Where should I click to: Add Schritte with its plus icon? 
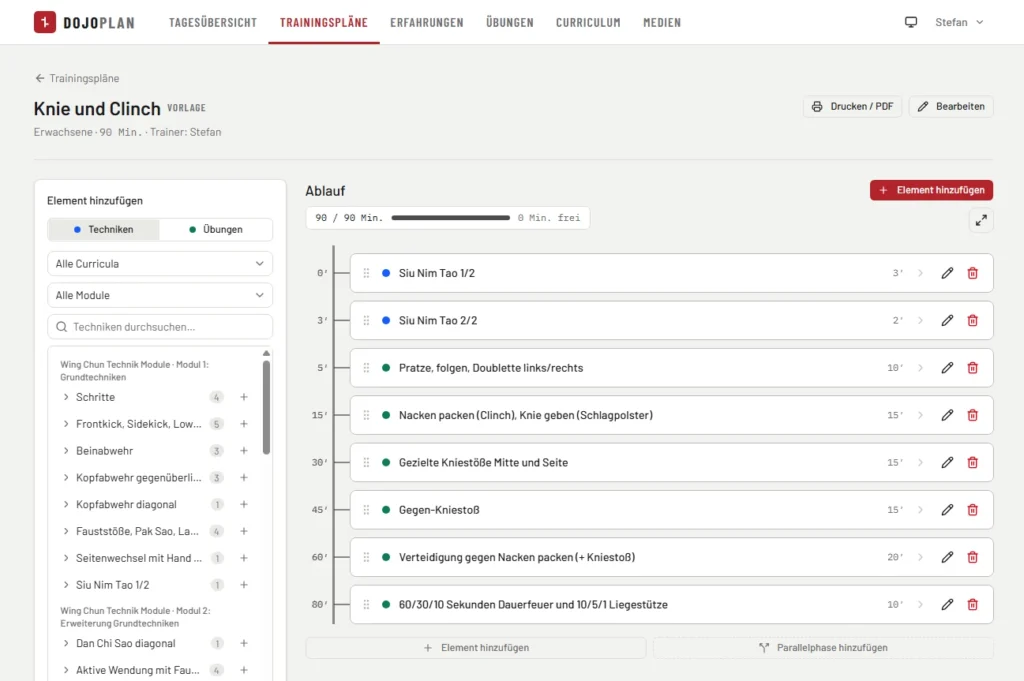coord(244,397)
